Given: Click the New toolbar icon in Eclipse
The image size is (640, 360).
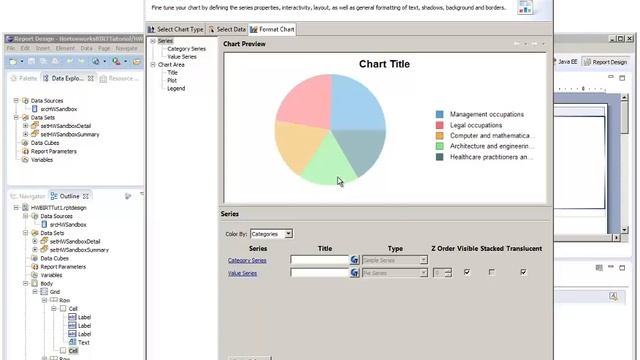Looking at the screenshot, I should [13, 62].
